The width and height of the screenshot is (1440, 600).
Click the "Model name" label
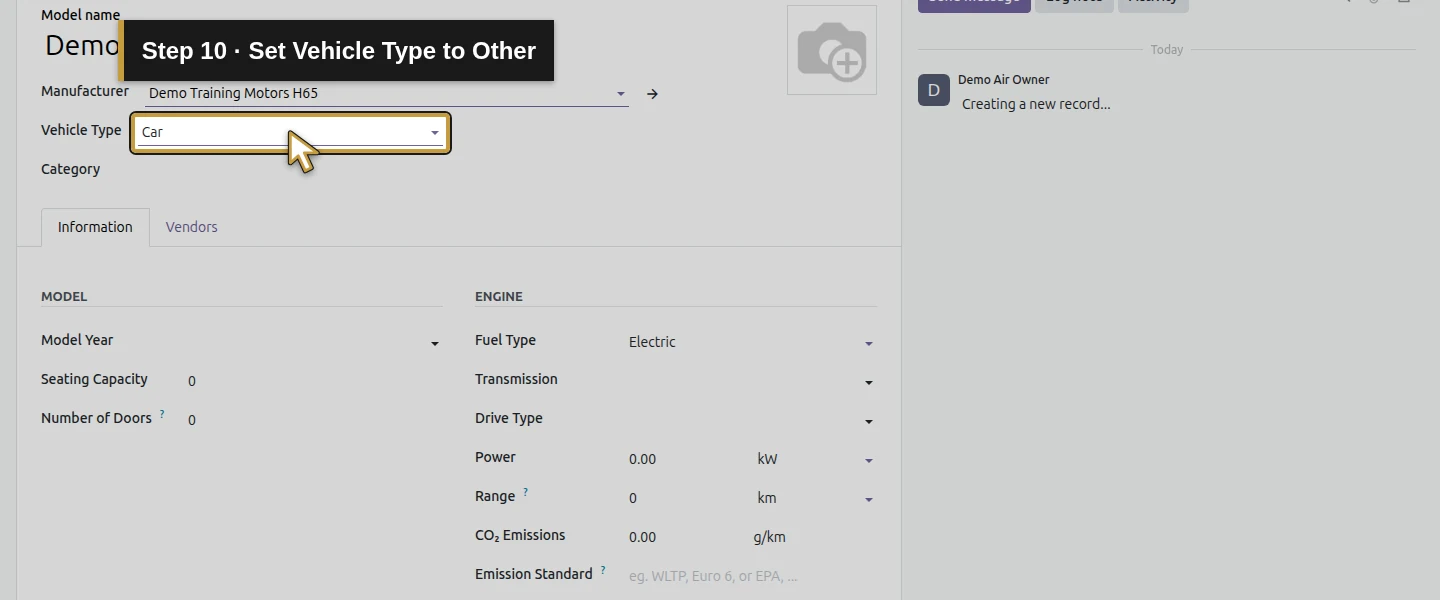coord(80,15)
